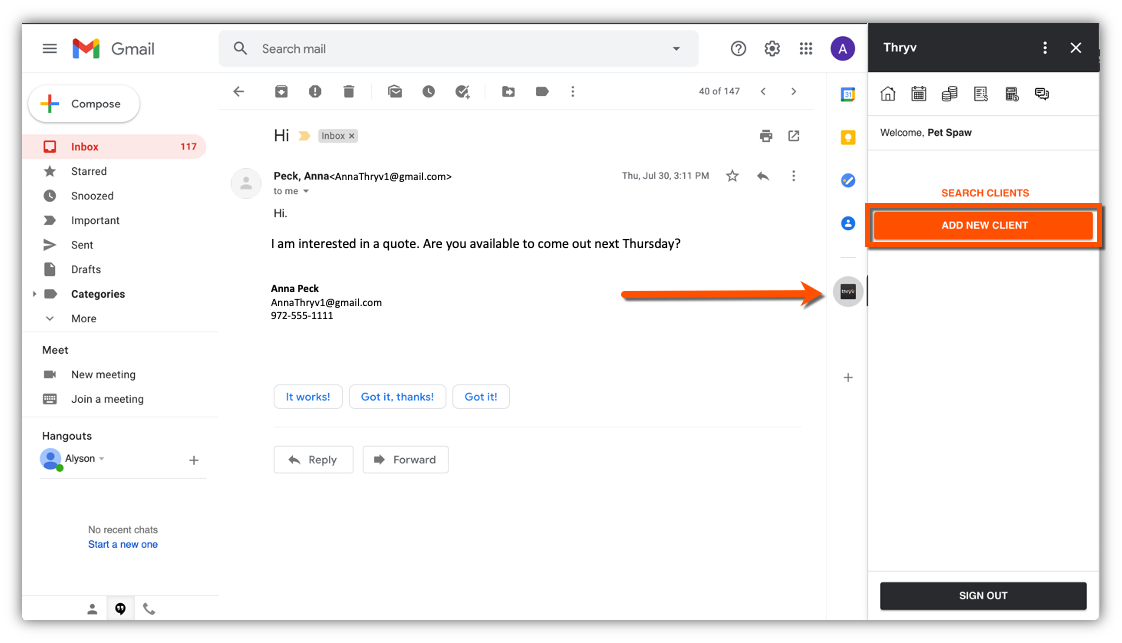Move the email to a folder

pyautogui.click(x=508, y=92)
